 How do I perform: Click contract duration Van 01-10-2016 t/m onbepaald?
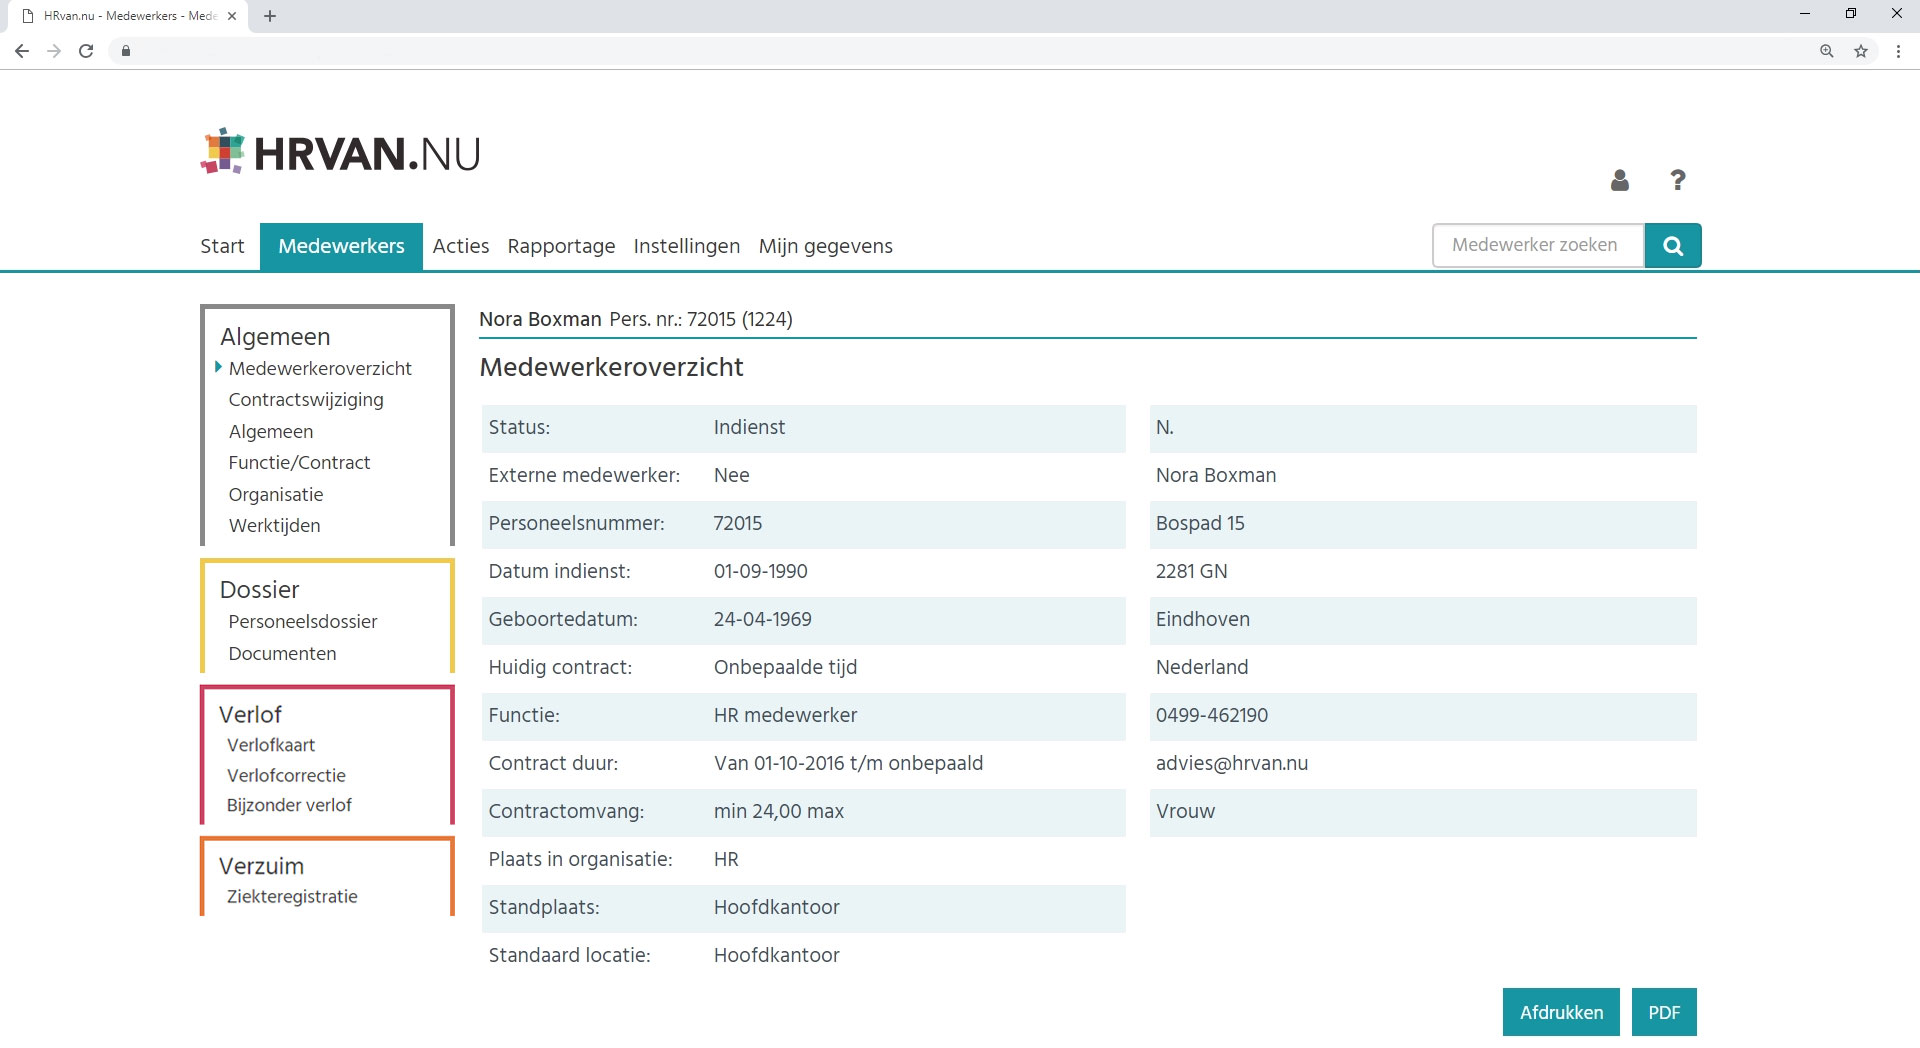[x=848, y=764]
